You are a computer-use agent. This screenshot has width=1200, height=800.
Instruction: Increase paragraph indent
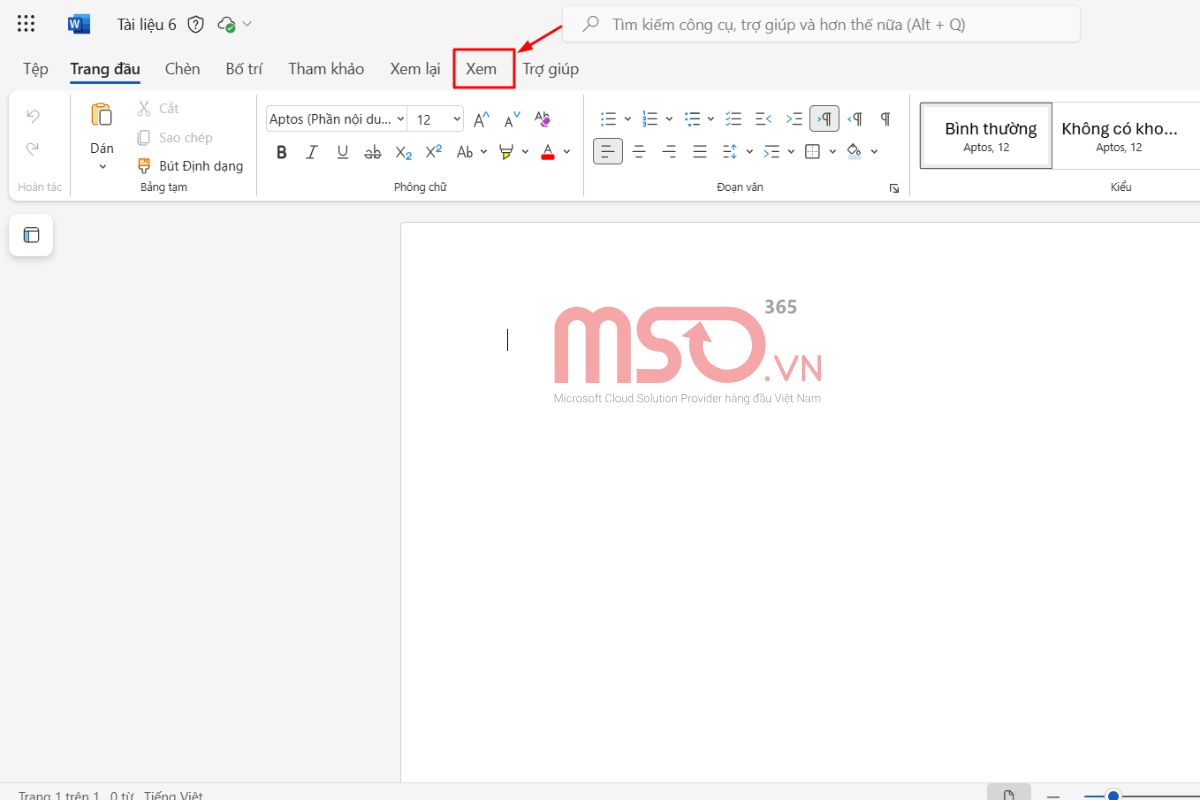coord(794,119)
